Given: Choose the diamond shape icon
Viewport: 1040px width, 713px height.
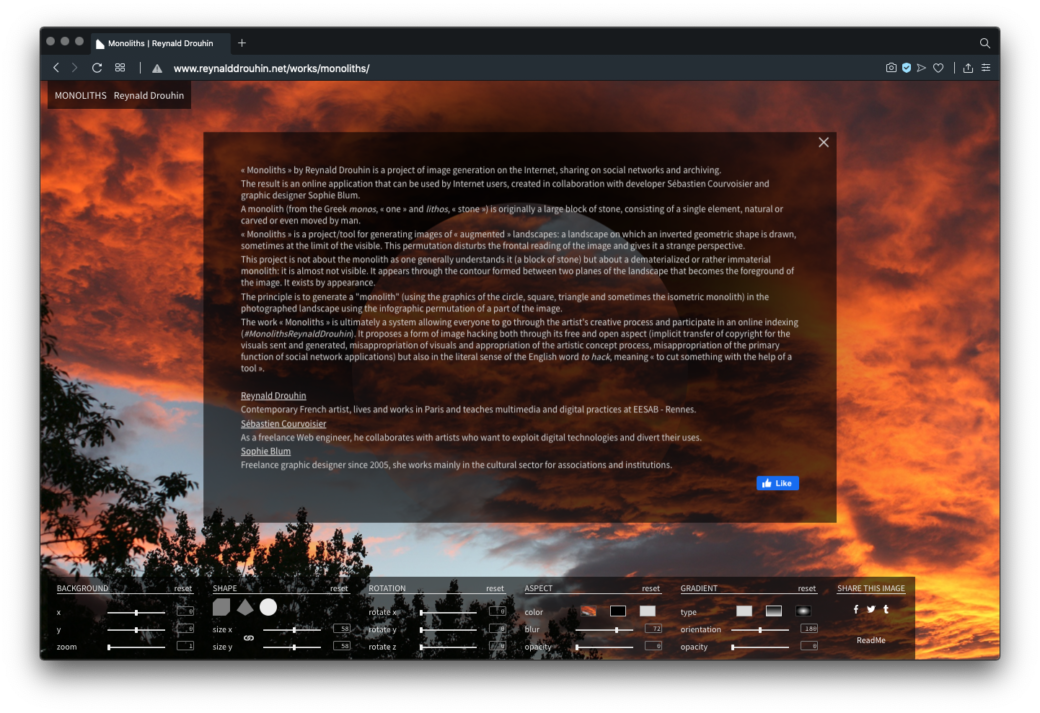Looking at the screenshot, I should pyautogui.click(x=245, y=607).
